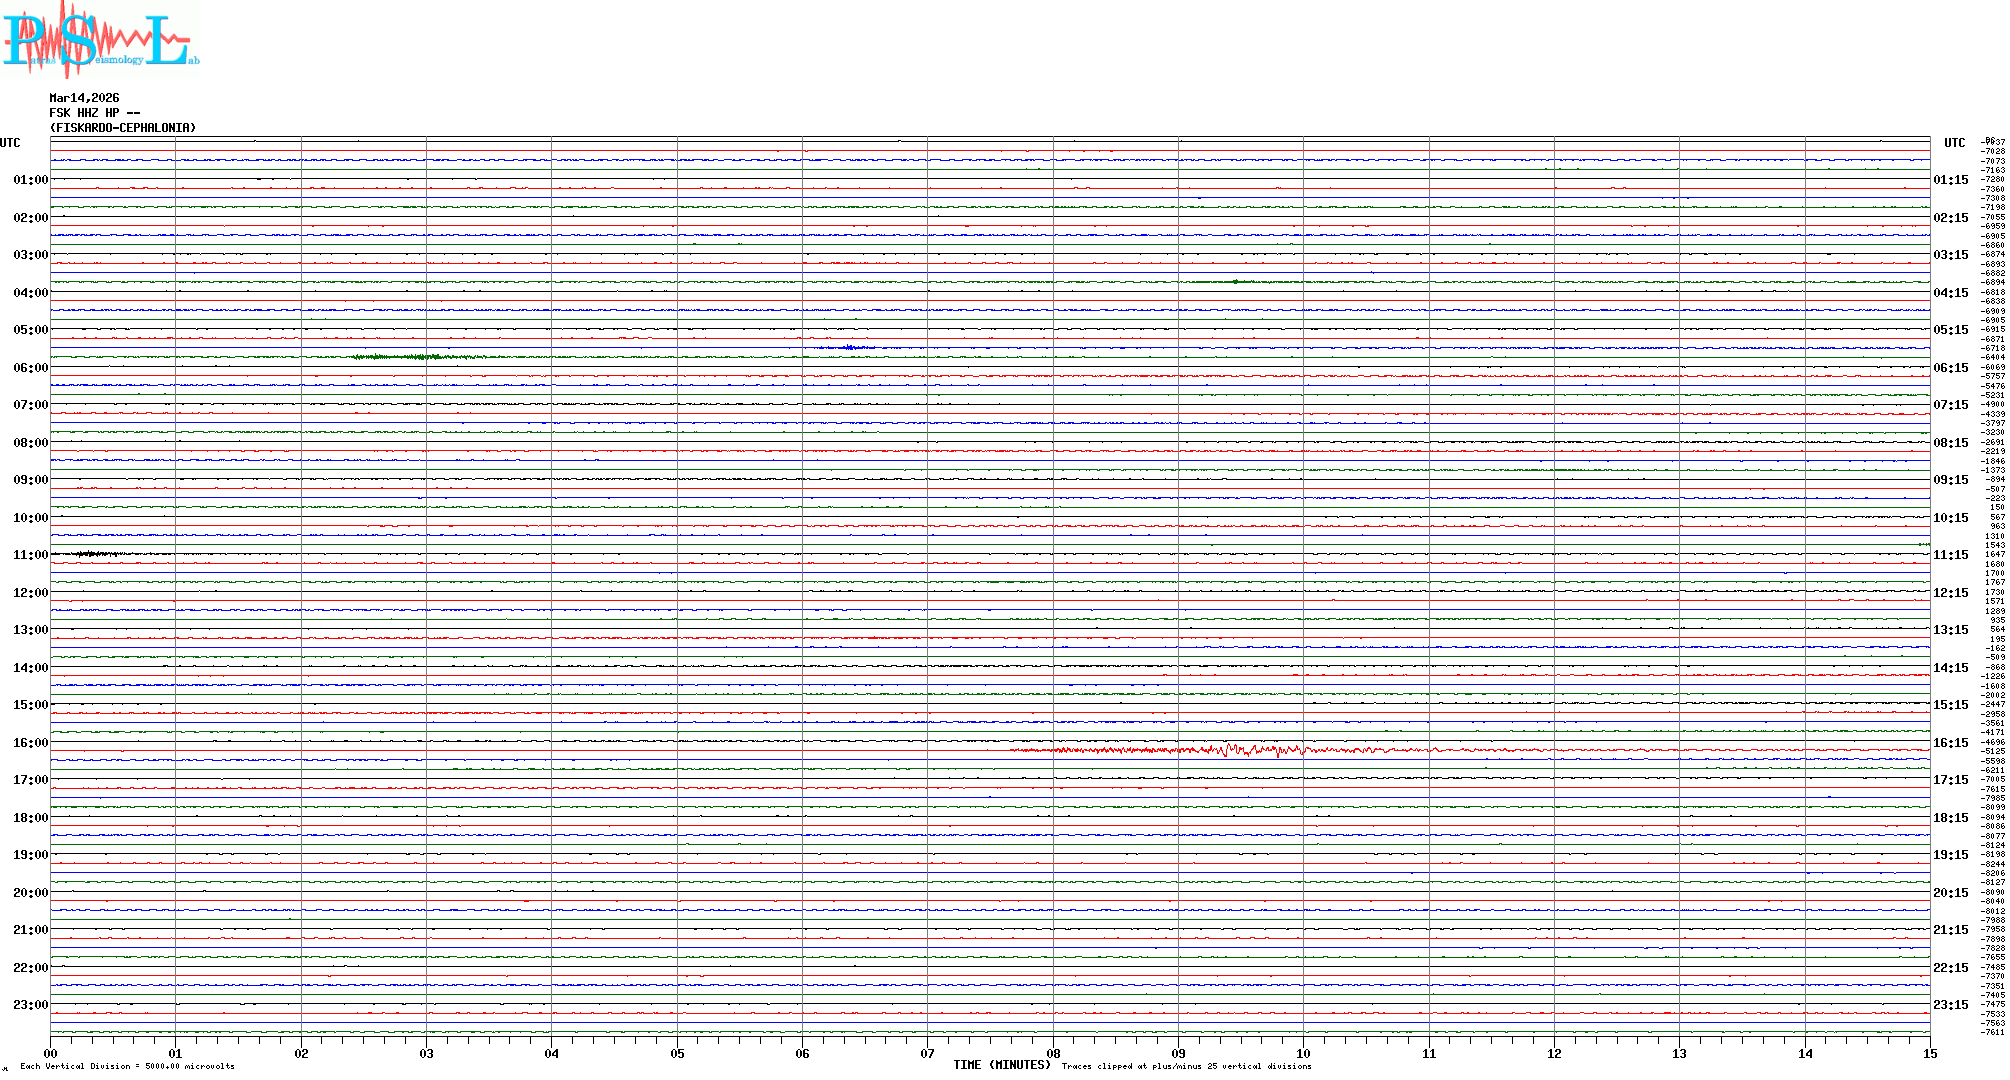Click minute 00 on bottom time axis

coord(50,1053)
